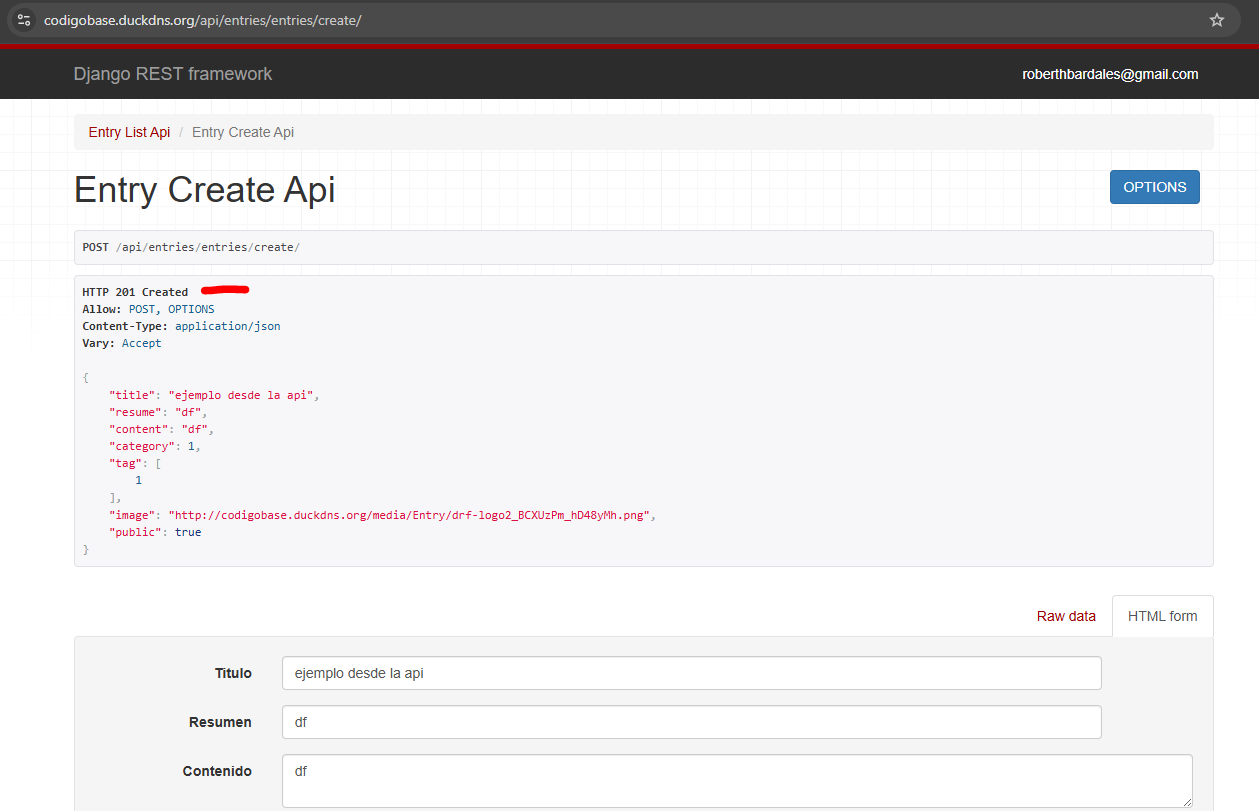The image size is (1259, 811).
Task: Open the Django REST framework home link
Action: [172, 74]
